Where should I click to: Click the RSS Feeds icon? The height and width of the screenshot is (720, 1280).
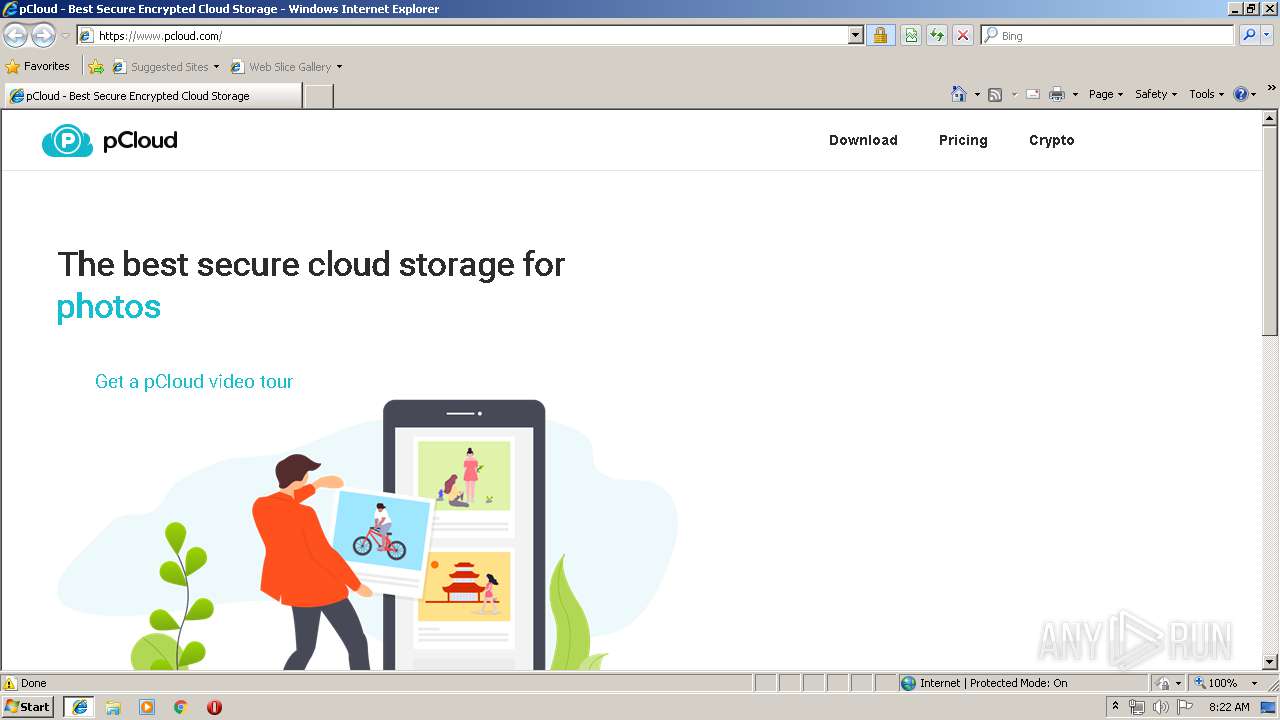click(x=995, y=94)
